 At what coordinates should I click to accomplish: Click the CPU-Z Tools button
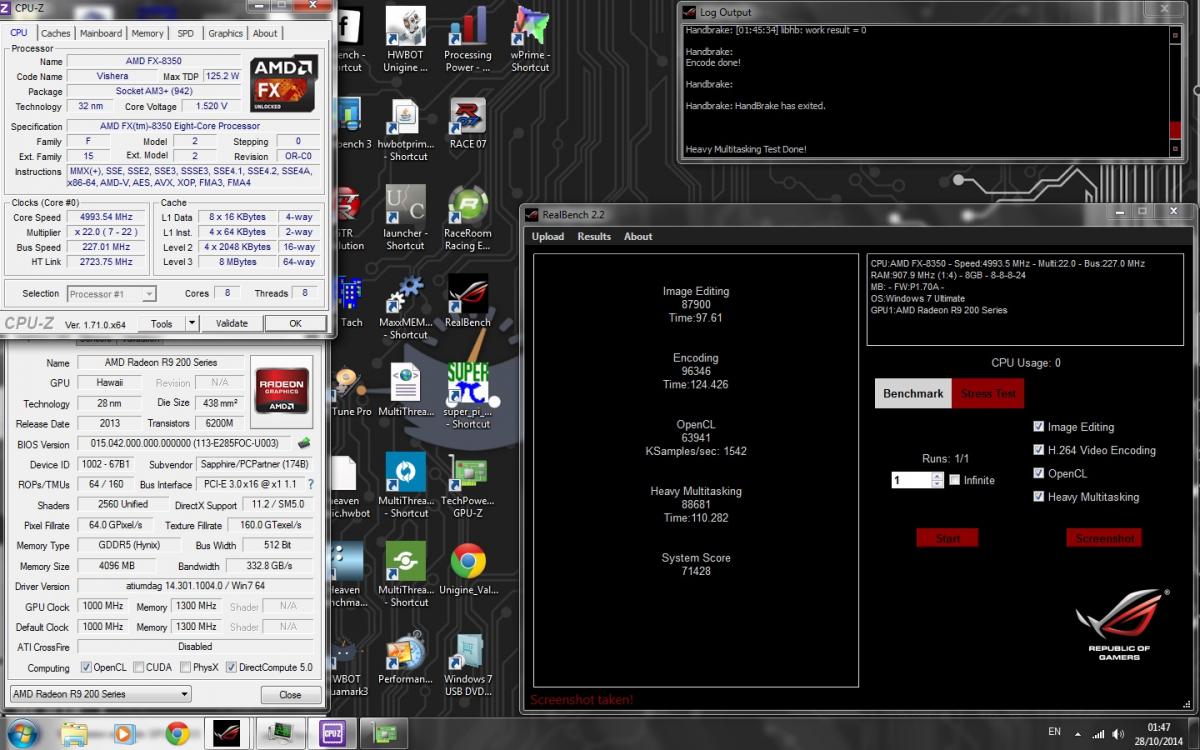pyautogui.click(x=161, y=324)
